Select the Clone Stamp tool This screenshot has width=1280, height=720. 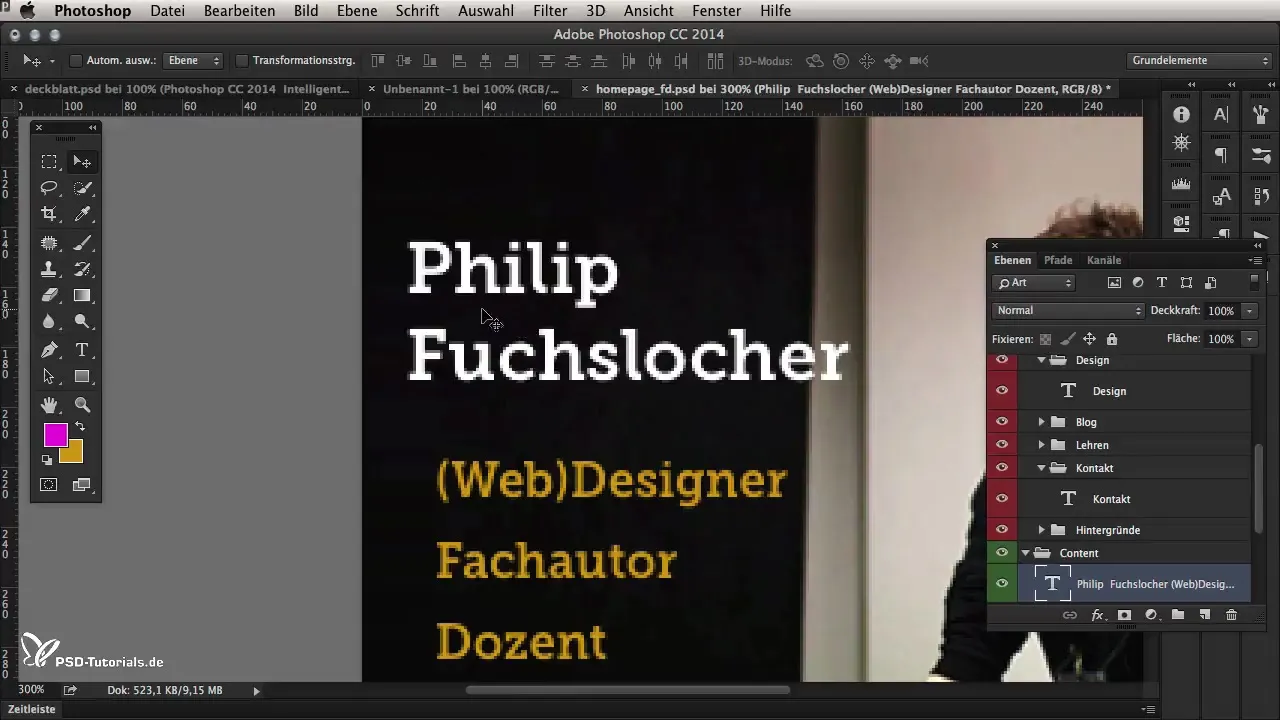[49, 269]
